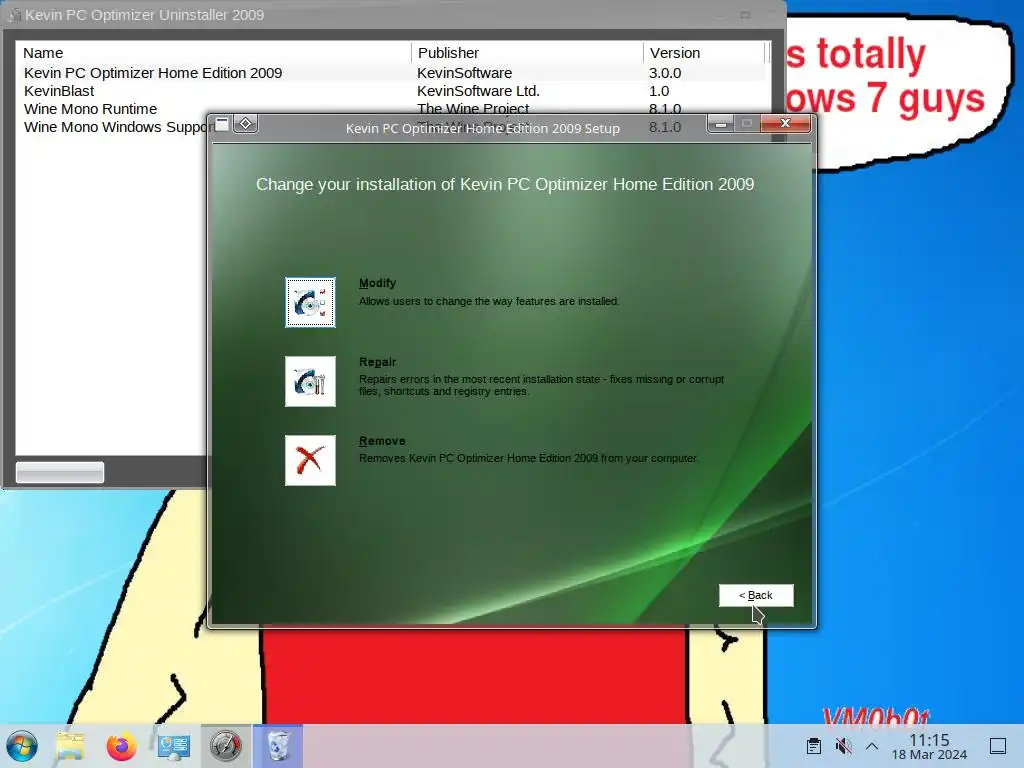The image size is (1024, 768).
Task: Close the Setup dialog window
Action: (x=785, y=123)
